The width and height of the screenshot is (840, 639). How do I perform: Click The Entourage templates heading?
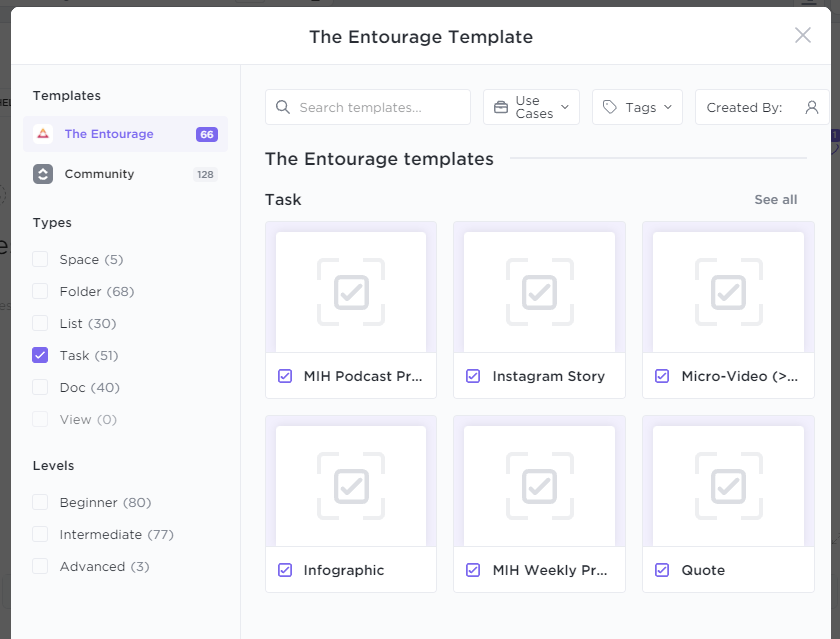click(379, 159)
